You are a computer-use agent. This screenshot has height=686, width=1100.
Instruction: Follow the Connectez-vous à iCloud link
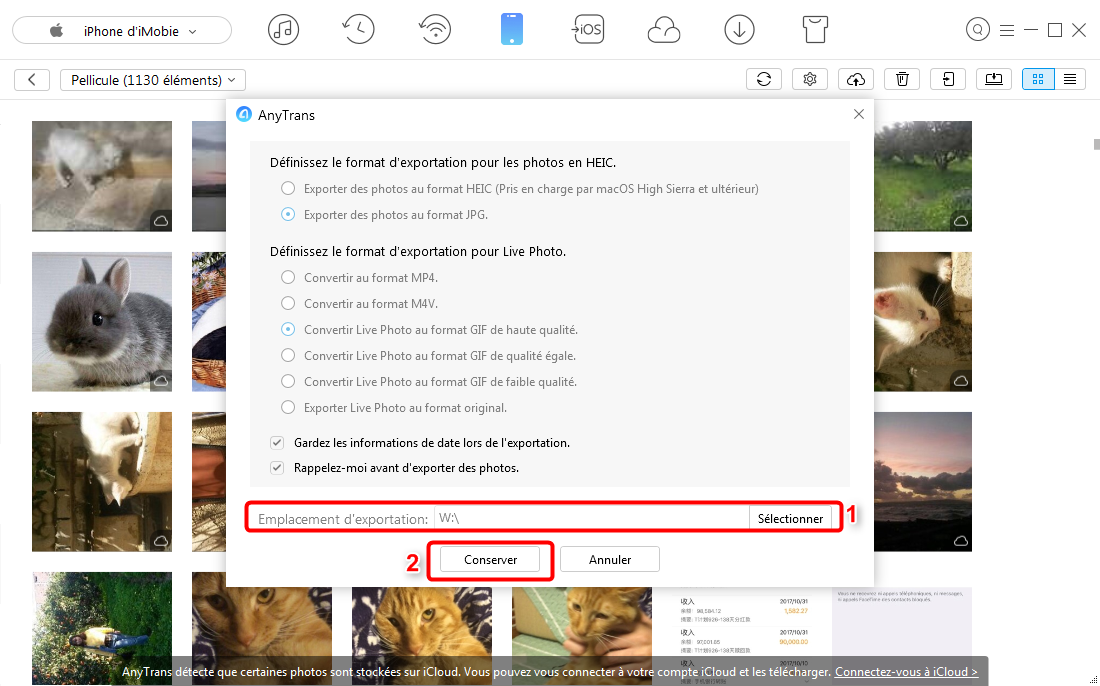tap(905, 671)
